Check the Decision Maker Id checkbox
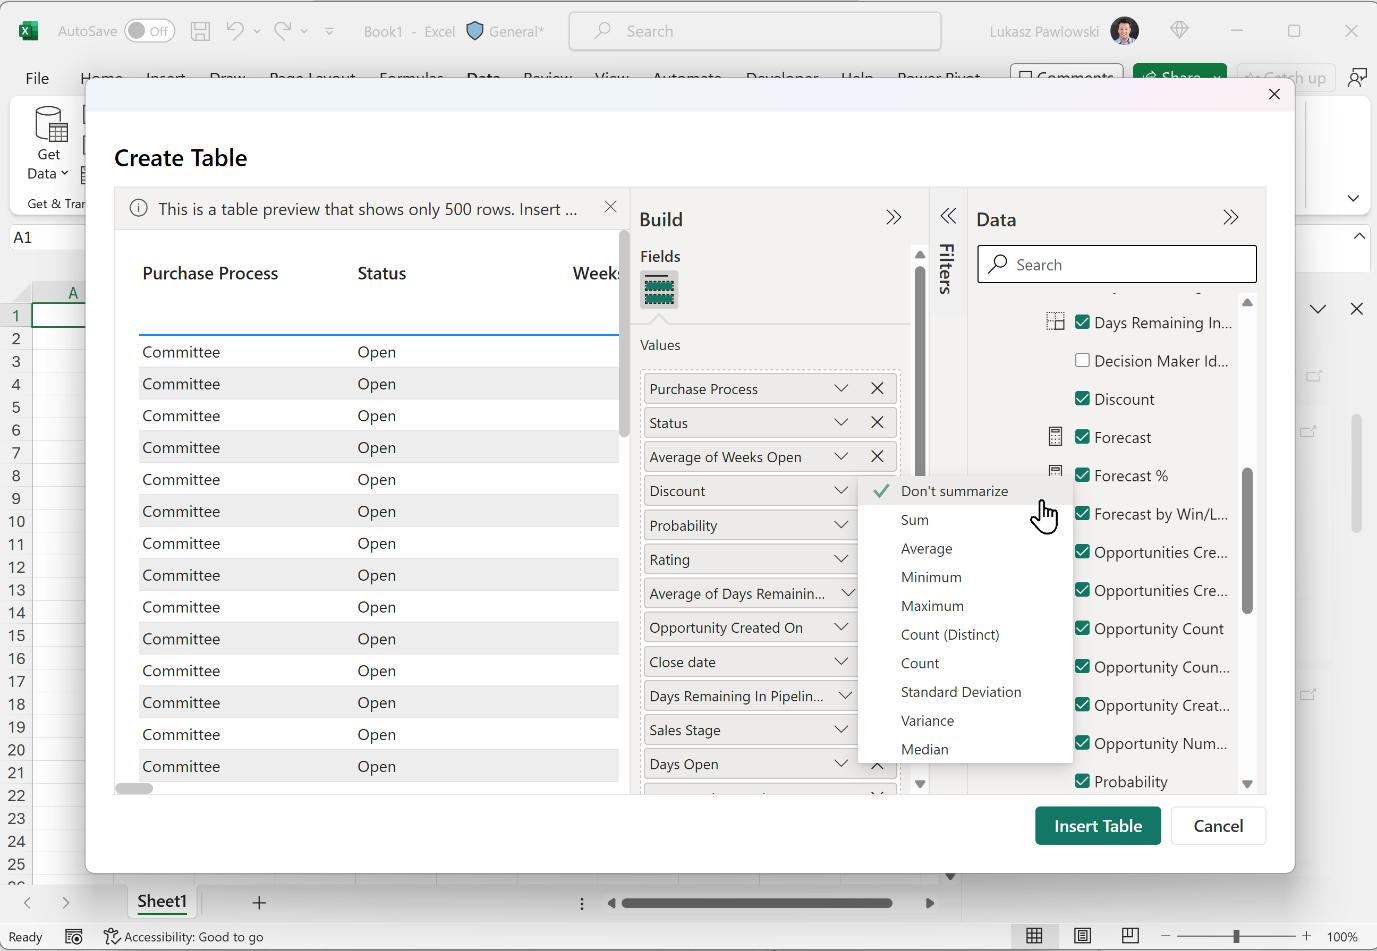The height and width of the screenshot is (951, 1377). (x=1082, y=360)
